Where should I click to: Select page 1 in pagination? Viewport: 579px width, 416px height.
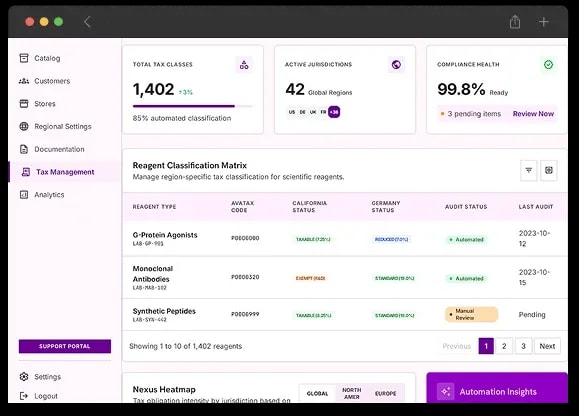pos(486,346)
